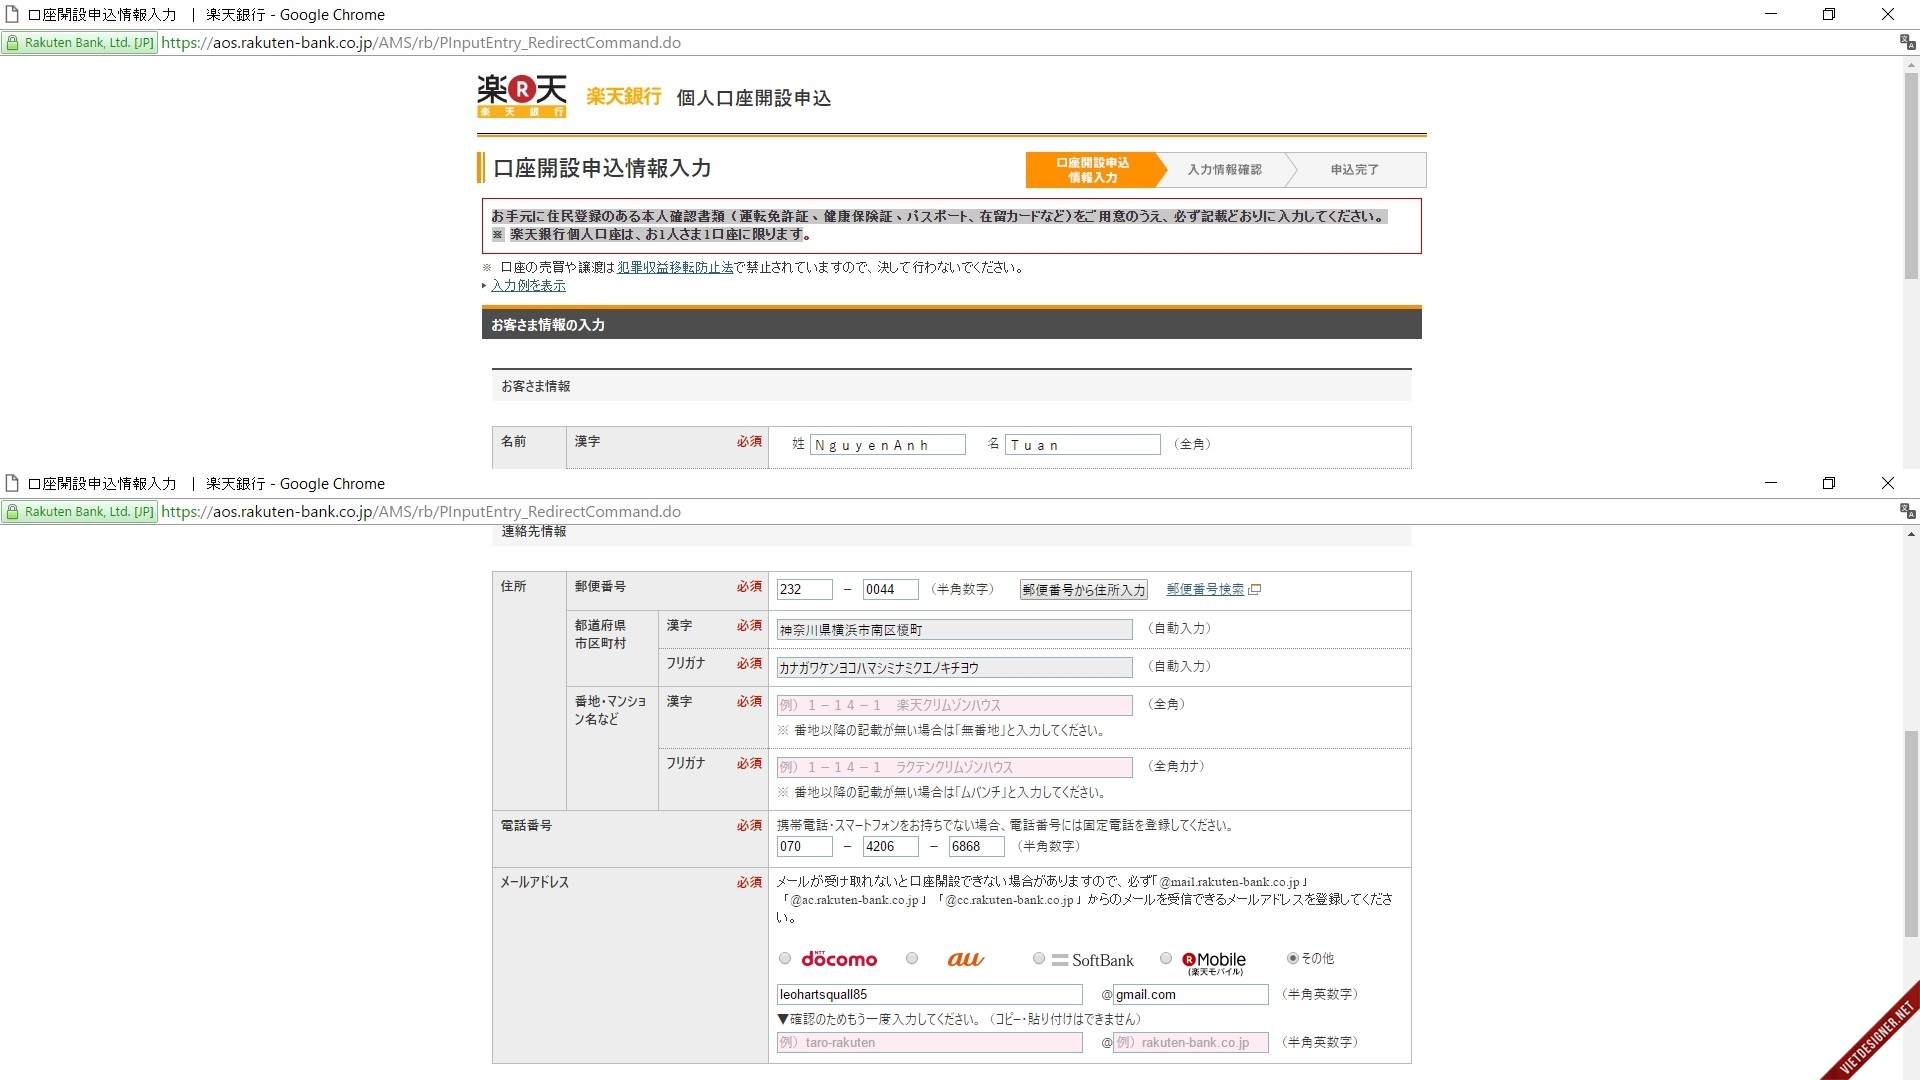Click the 電話番号 row label

tap(526, 825)
